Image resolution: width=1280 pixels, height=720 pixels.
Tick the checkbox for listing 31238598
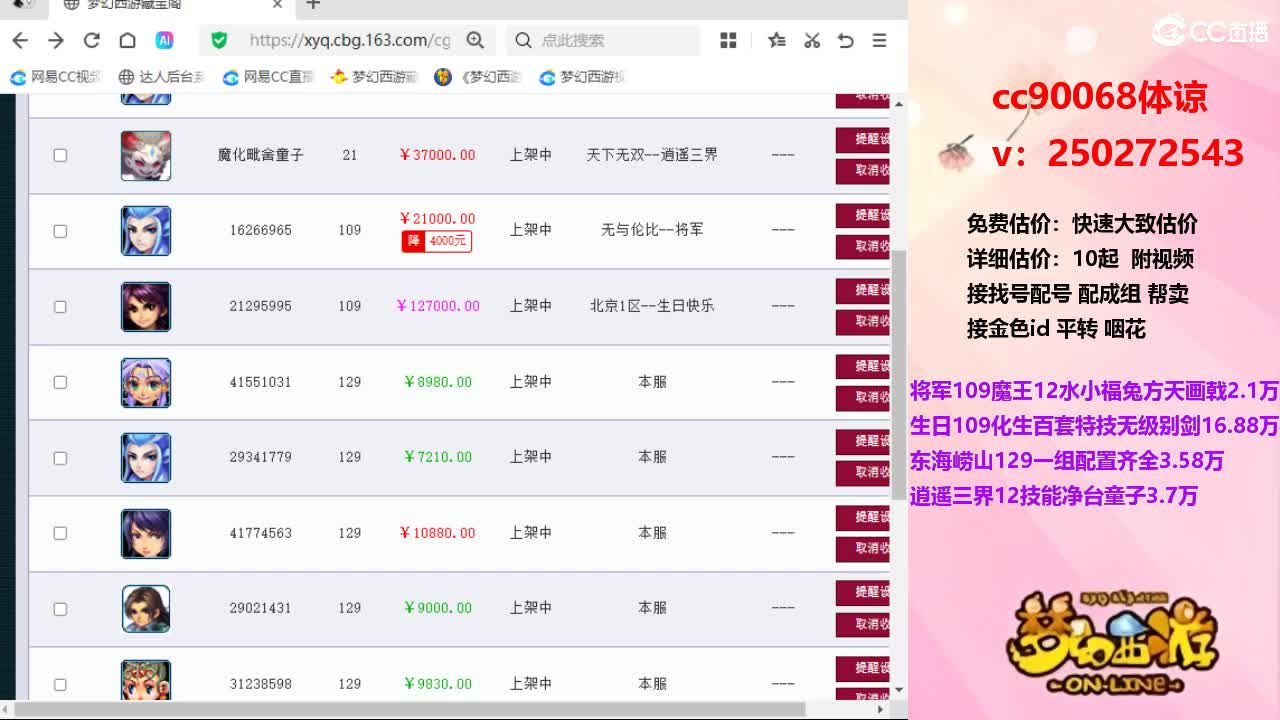tap(60, 684)
